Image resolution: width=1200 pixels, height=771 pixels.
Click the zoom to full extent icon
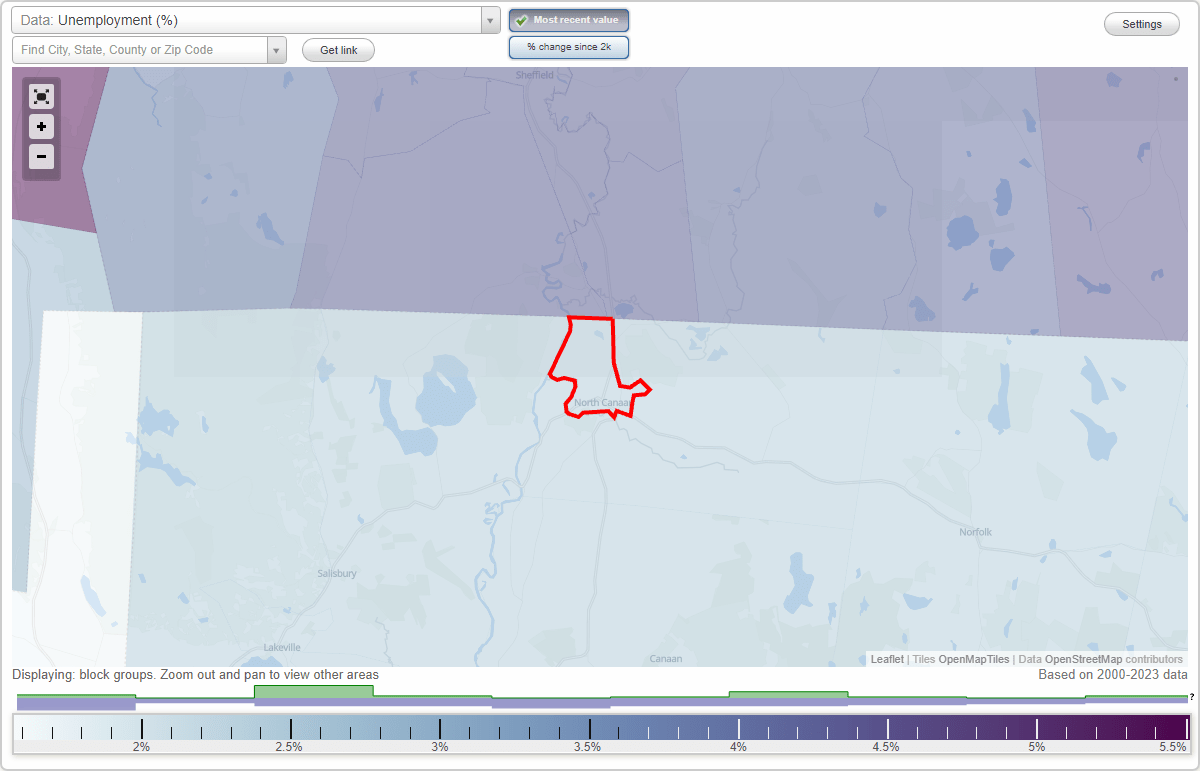[41, 96]
